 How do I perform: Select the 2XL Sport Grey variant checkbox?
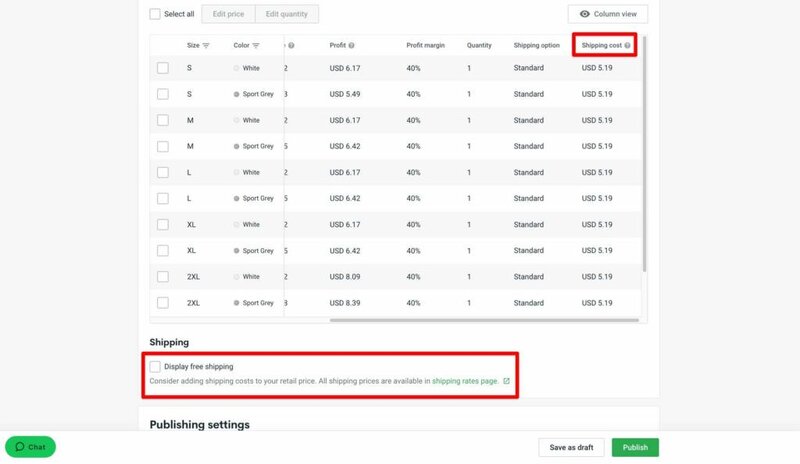163,303
